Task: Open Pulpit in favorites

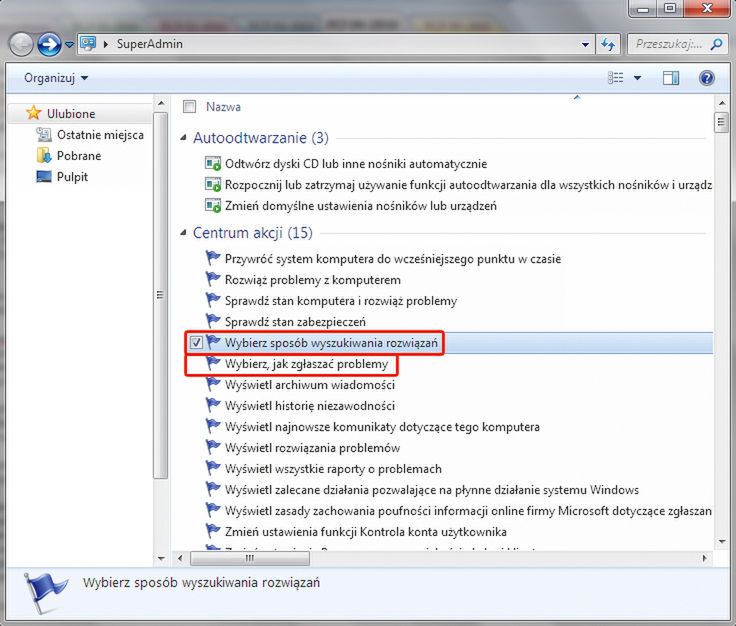Action: tap(72, 177)
